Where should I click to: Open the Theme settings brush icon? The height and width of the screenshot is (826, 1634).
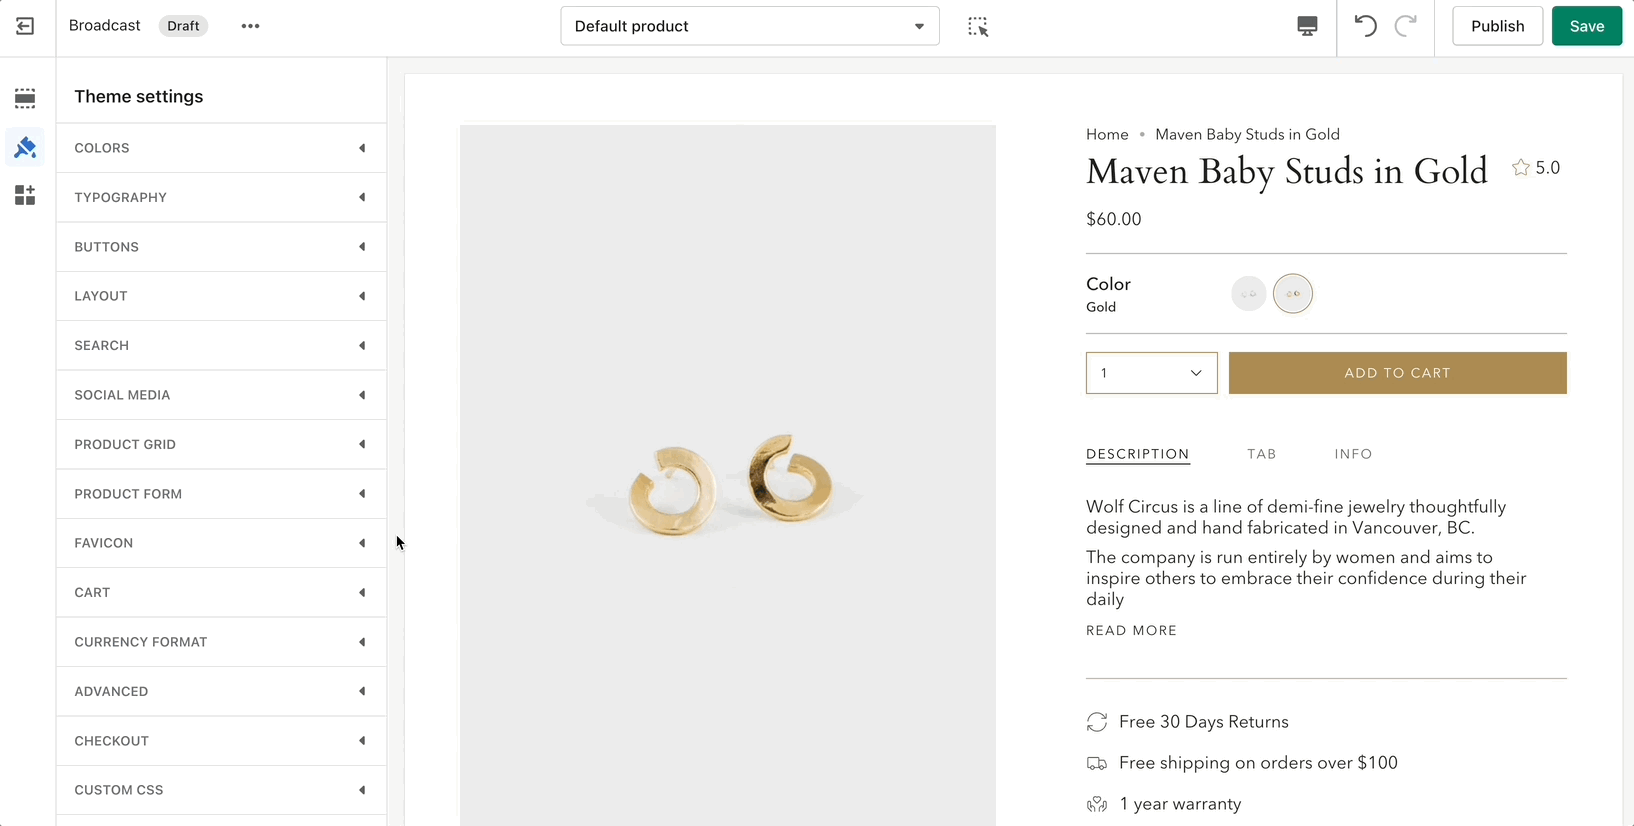(25, 147)
